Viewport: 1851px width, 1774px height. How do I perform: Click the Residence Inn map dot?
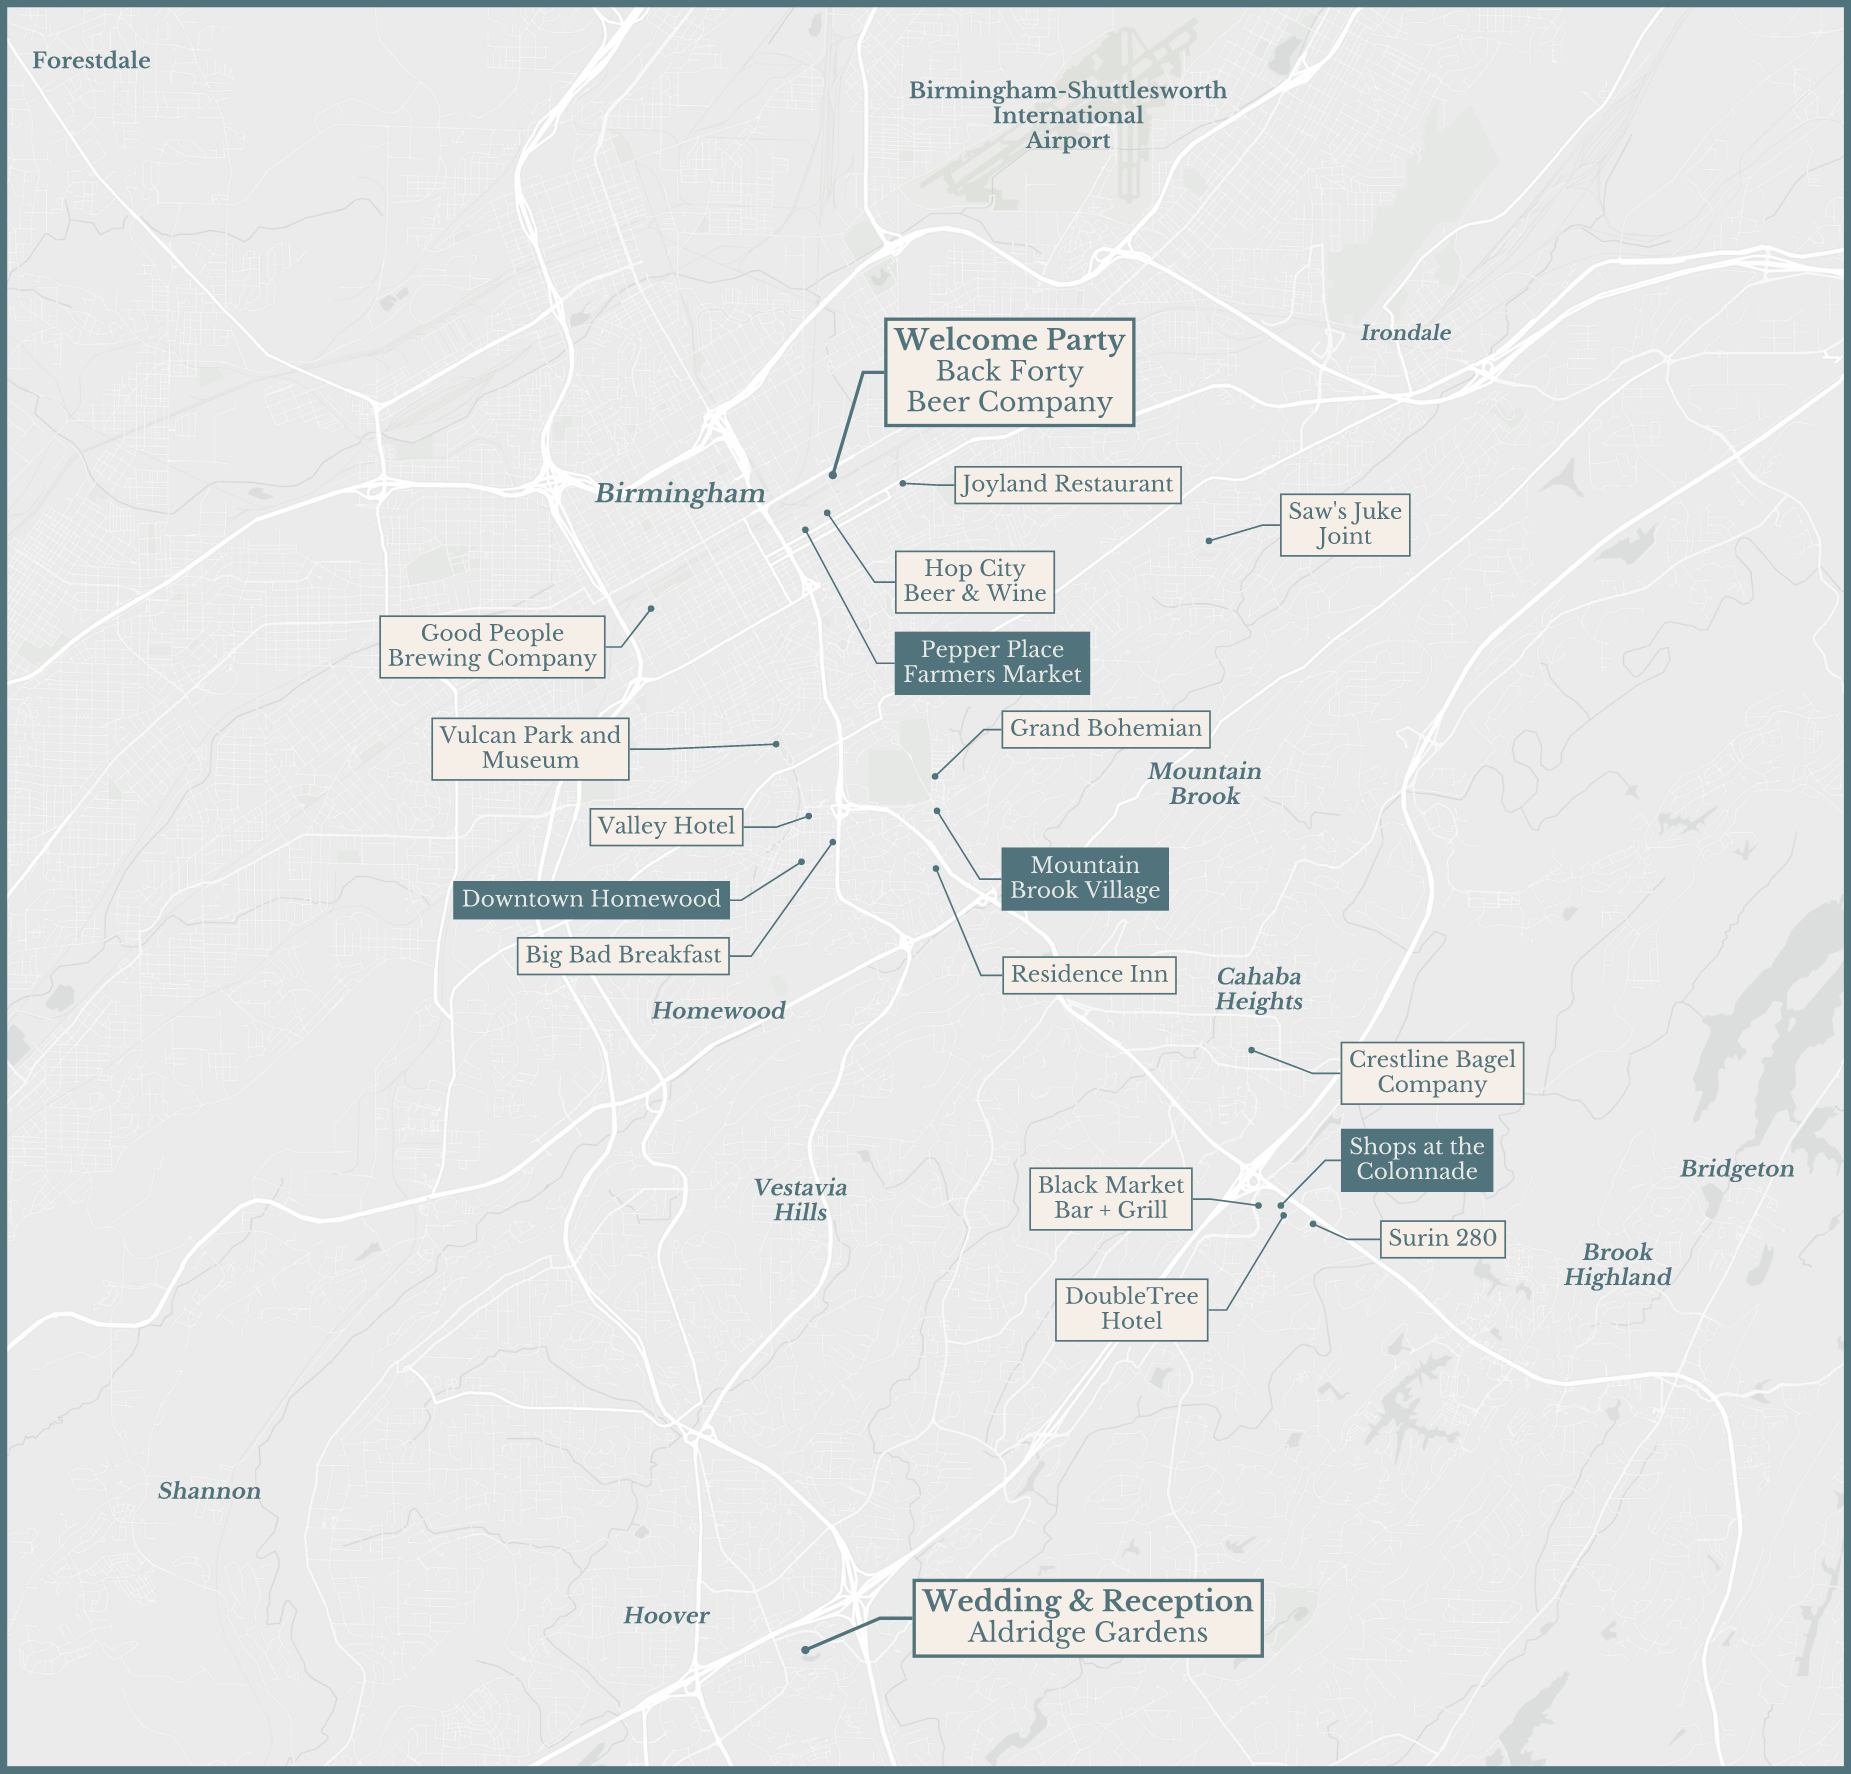coord(936,868)
